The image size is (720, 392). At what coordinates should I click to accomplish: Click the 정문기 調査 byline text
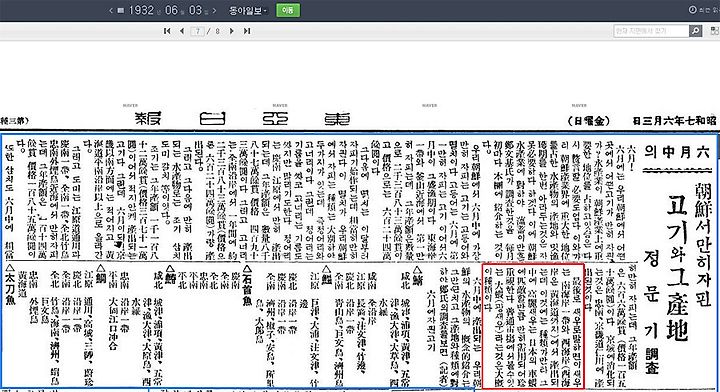(651, 312)
